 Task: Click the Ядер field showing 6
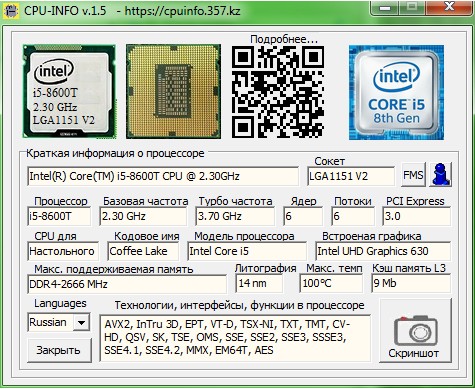pos(303,216)
